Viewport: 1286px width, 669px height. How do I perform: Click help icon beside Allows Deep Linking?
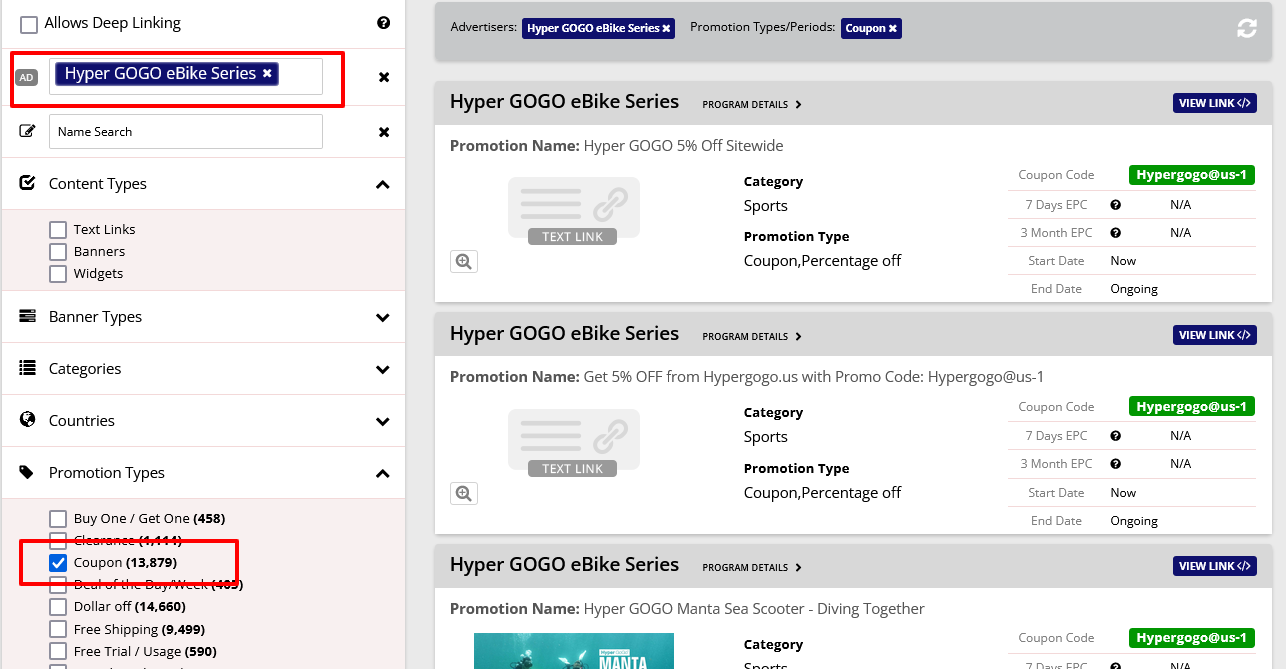coord(383,23)
